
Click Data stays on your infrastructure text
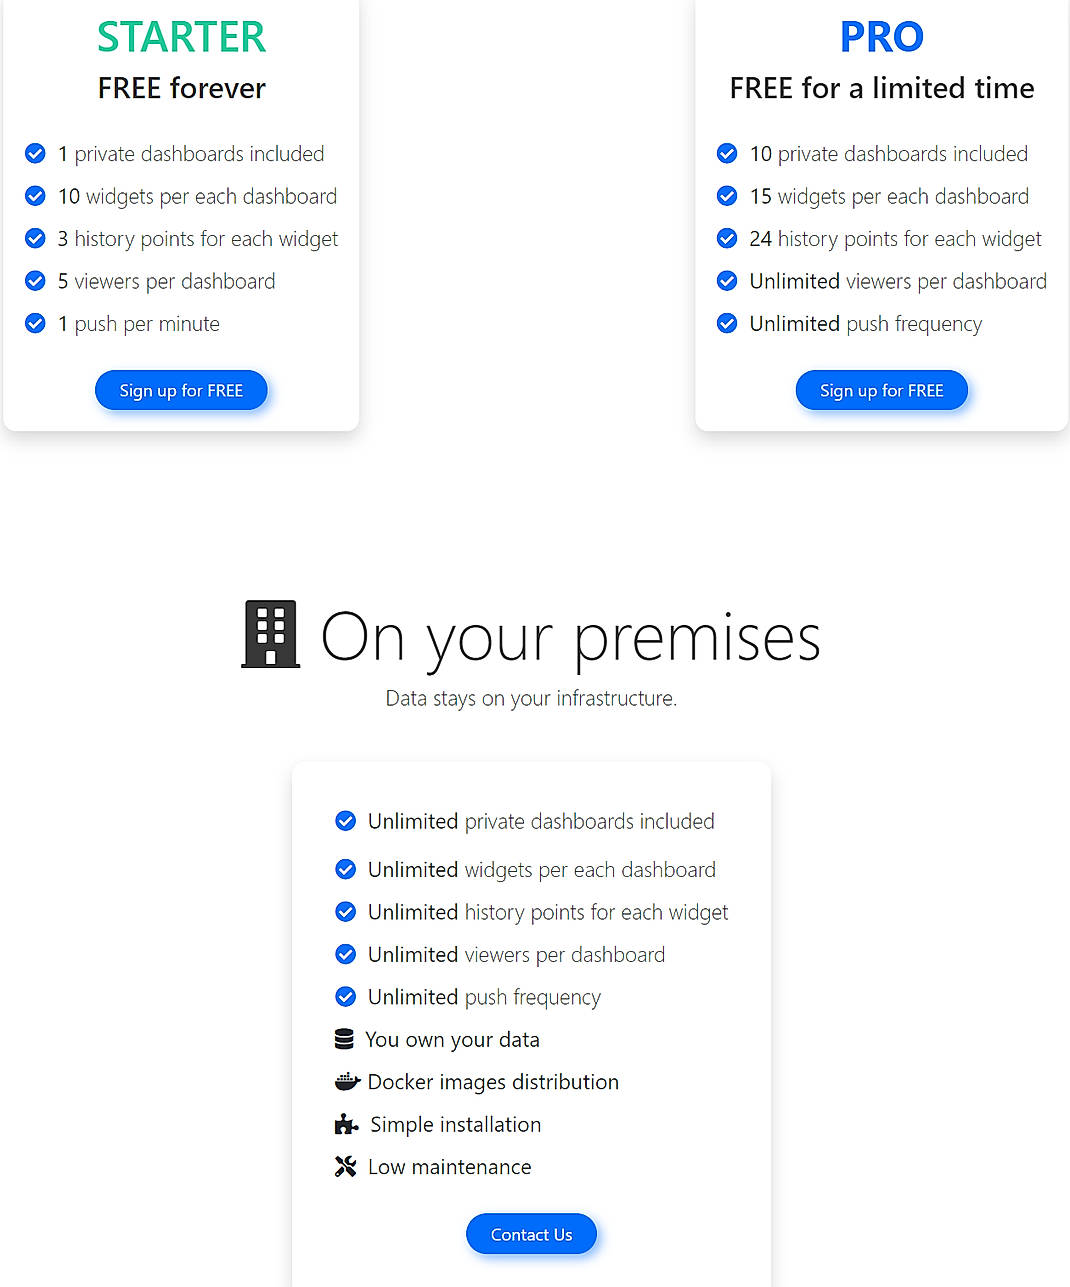(531, 698)
